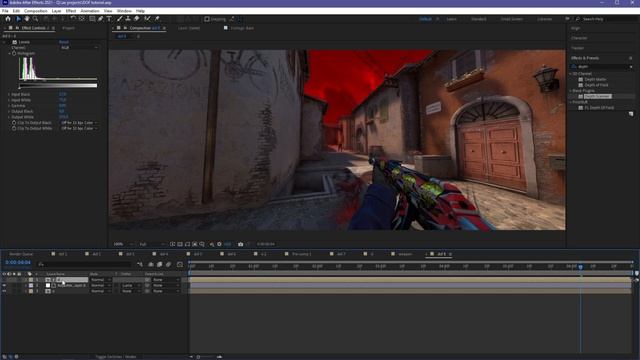The height and width of the screenshot is (360, 640).
Task: Open the viewer resolution Full dropdown
Action: pyautogui.click(x=151, y=244)
